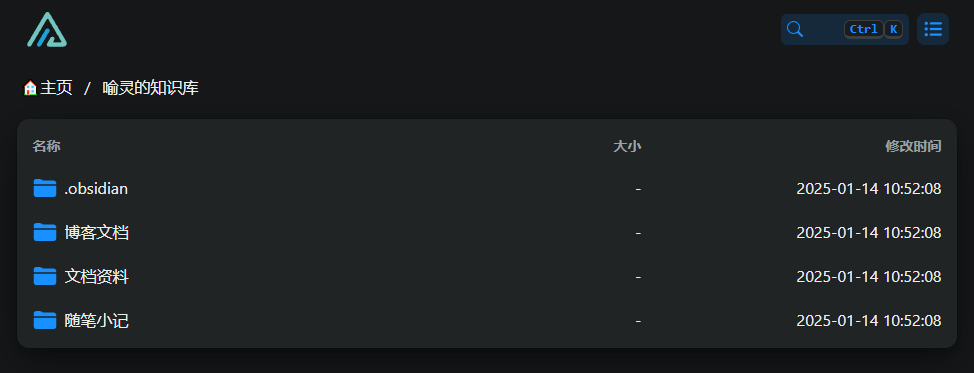Select 喻灵的知识库 breadcrumb item
This screenshot has height=373, width=974.
[x=150, y=88]
